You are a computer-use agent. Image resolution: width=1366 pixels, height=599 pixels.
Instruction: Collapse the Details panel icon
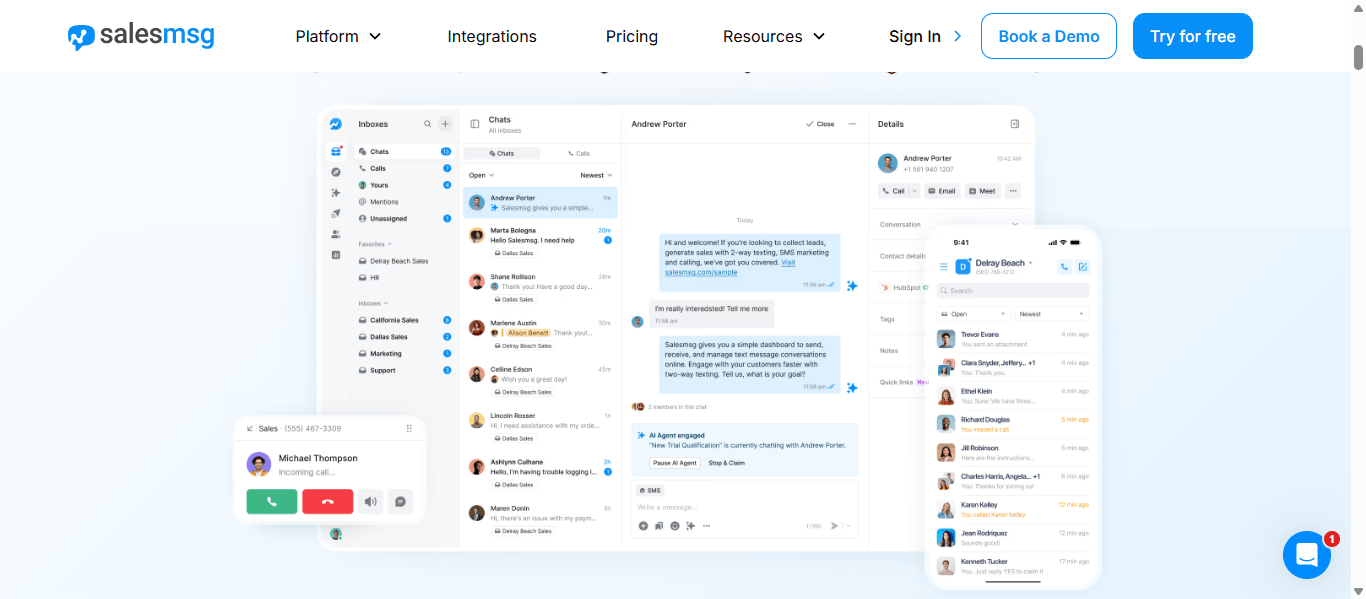click(x=1015, y=124)
